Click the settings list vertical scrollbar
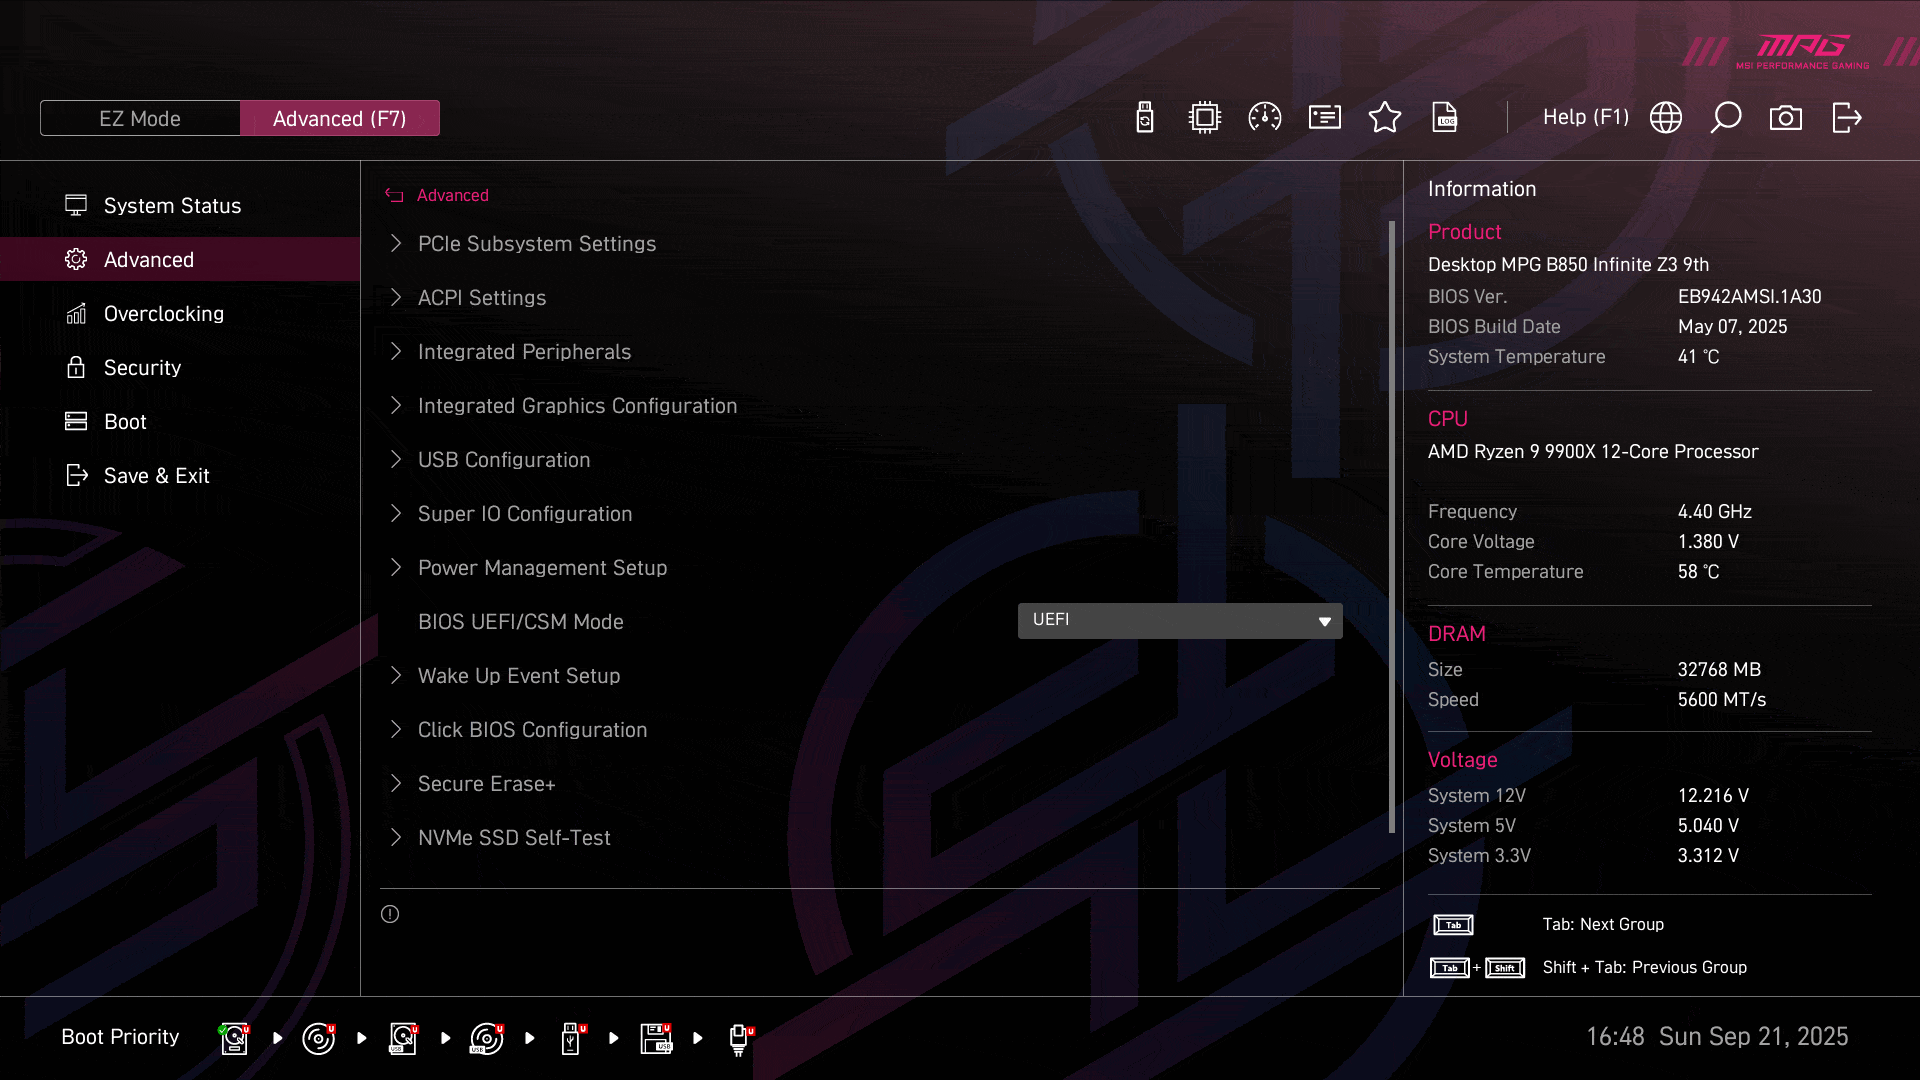Screen dimensions: 1920x1080 [1391, 527]
